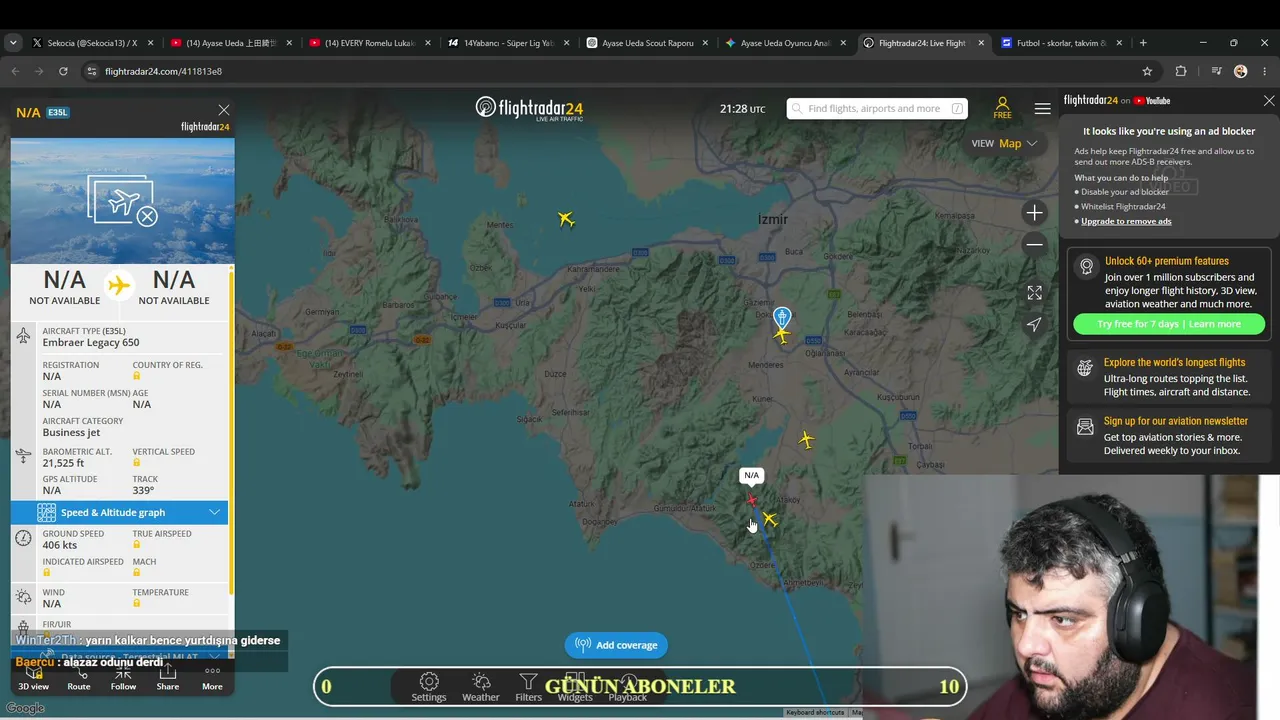Click the aircraft type icon beside Embraer Legacy 650

(23, 336)
